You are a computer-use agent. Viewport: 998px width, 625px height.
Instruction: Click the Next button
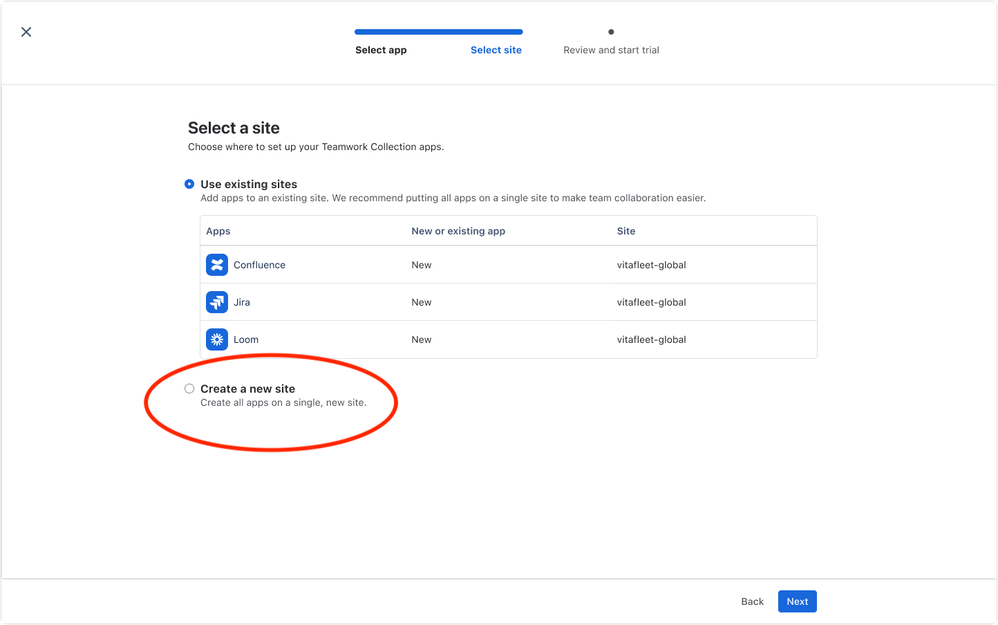[797, 601]
